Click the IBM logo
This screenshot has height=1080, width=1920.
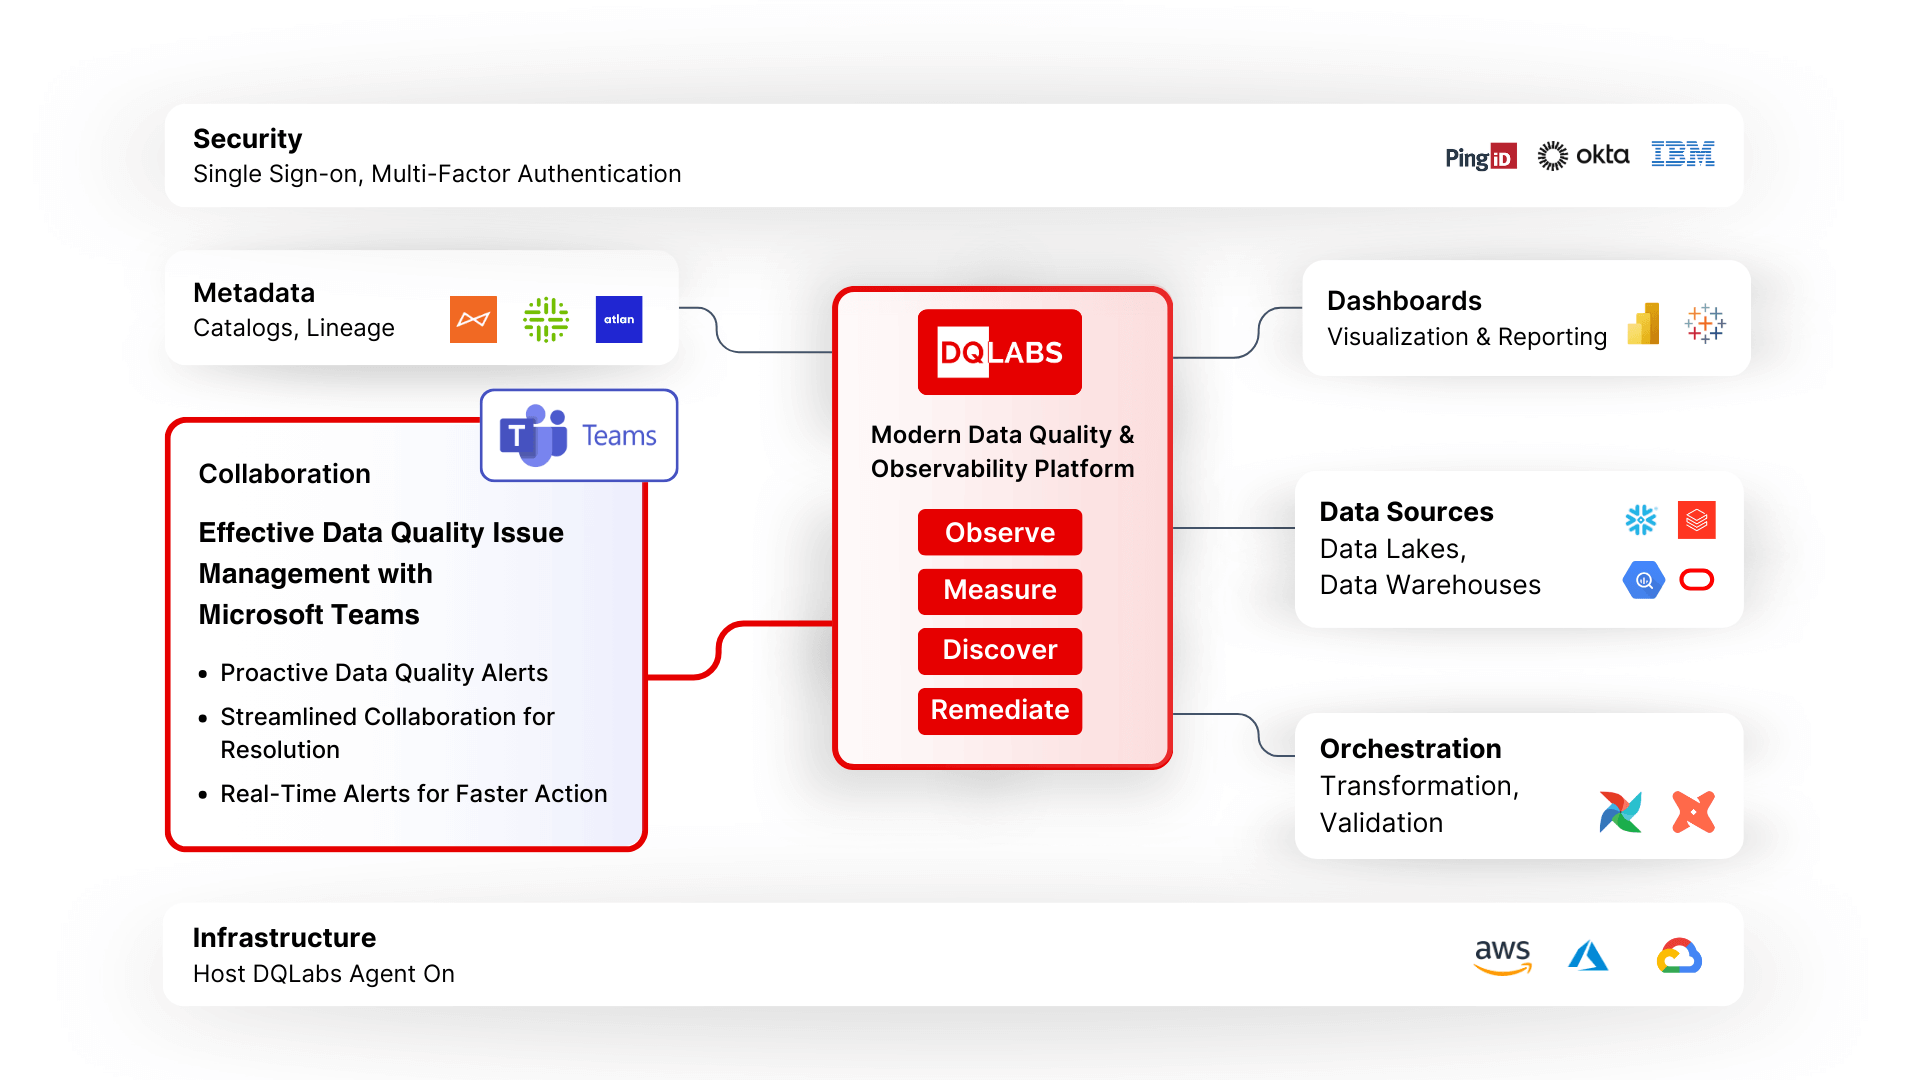(x=1683, y=154)
